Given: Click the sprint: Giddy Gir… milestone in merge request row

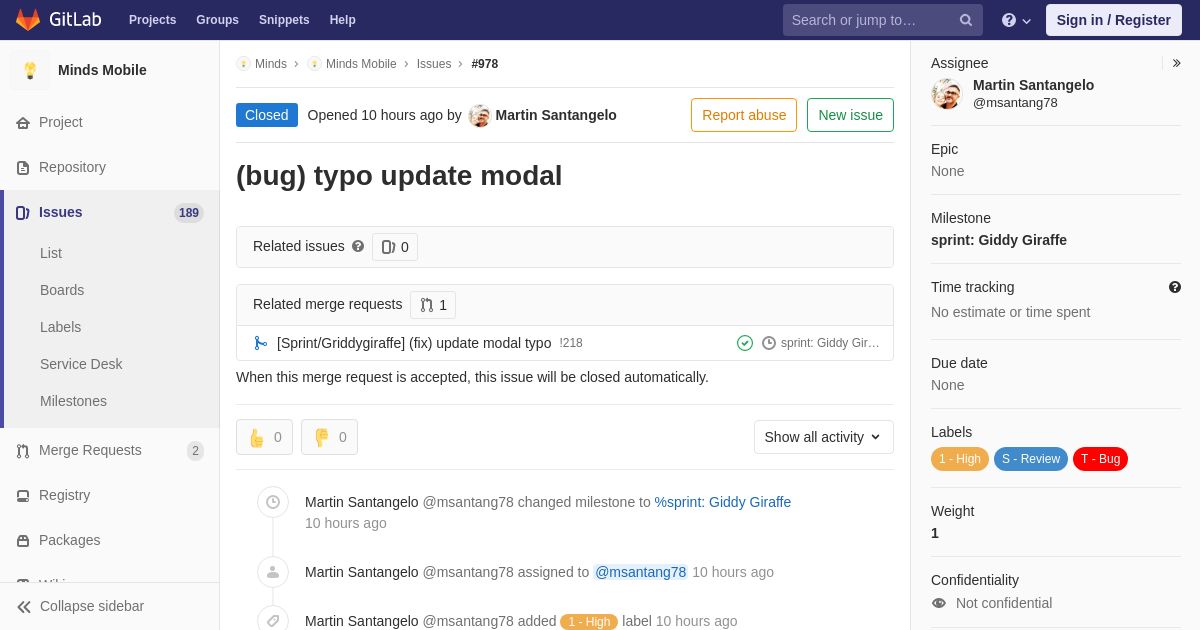Looking at the screenshot, I should coord(830,343).
